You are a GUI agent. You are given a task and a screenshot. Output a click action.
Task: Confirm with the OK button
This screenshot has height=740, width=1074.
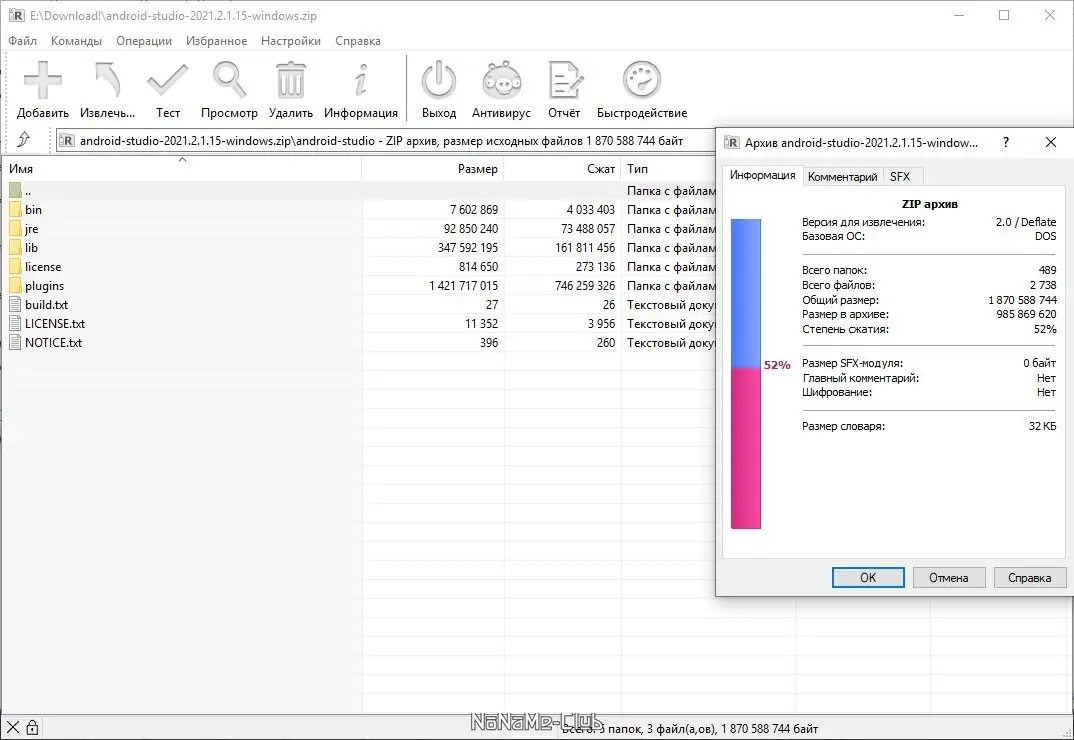tap(868, 578)
